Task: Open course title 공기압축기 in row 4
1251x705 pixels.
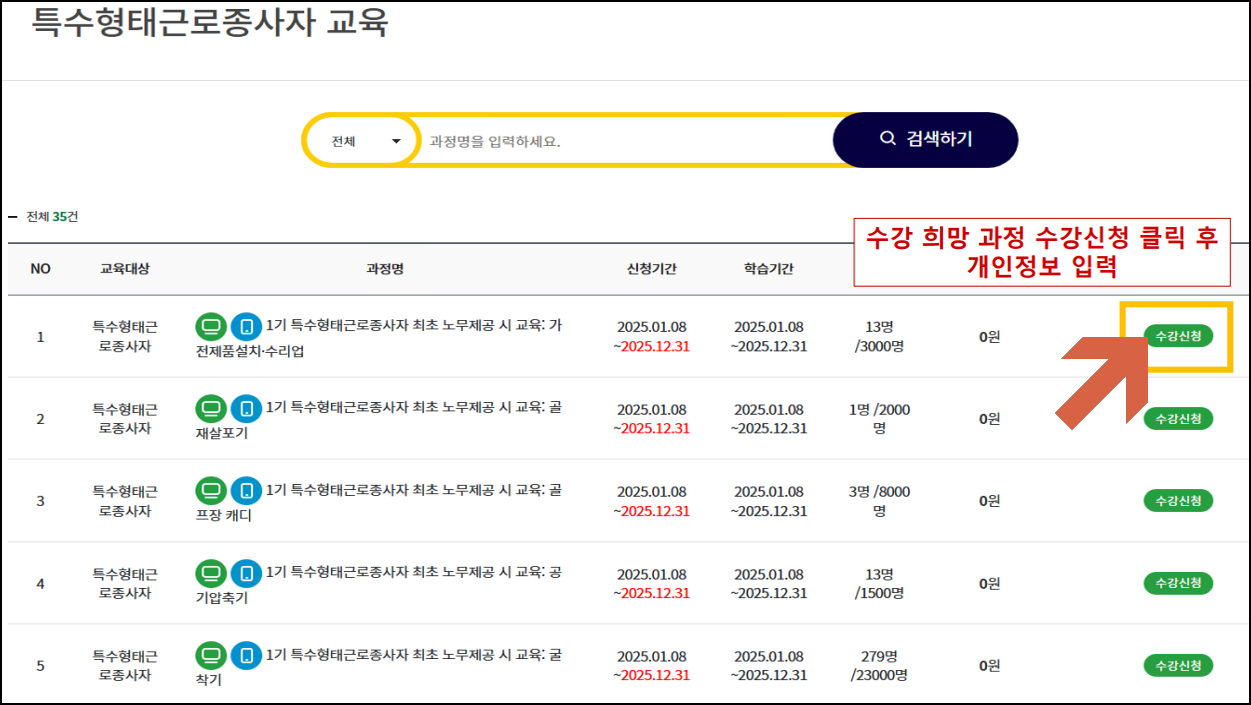Action: tap(379, 585)
